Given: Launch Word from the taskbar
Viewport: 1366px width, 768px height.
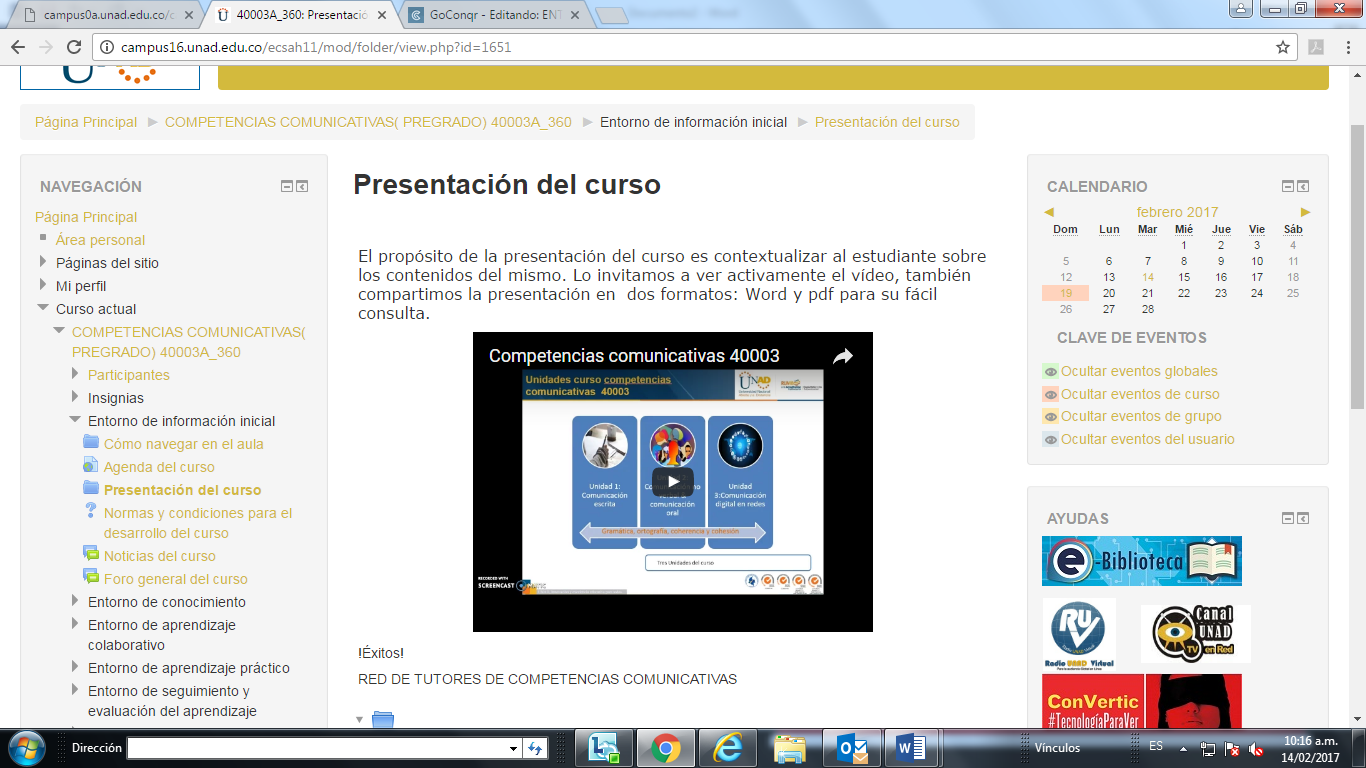Looking at the screenshot, I should 911,747.
